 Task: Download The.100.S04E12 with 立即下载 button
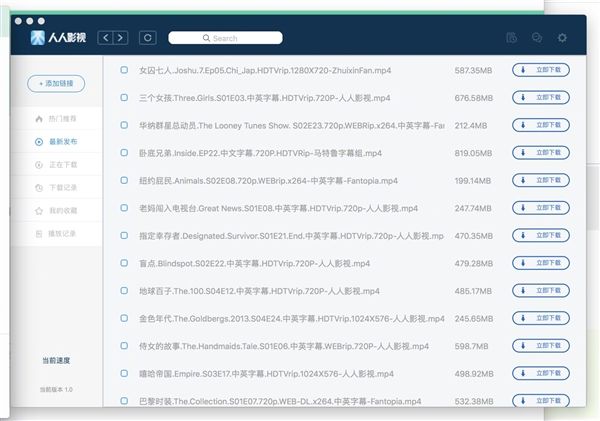click(x=541, y=290)
